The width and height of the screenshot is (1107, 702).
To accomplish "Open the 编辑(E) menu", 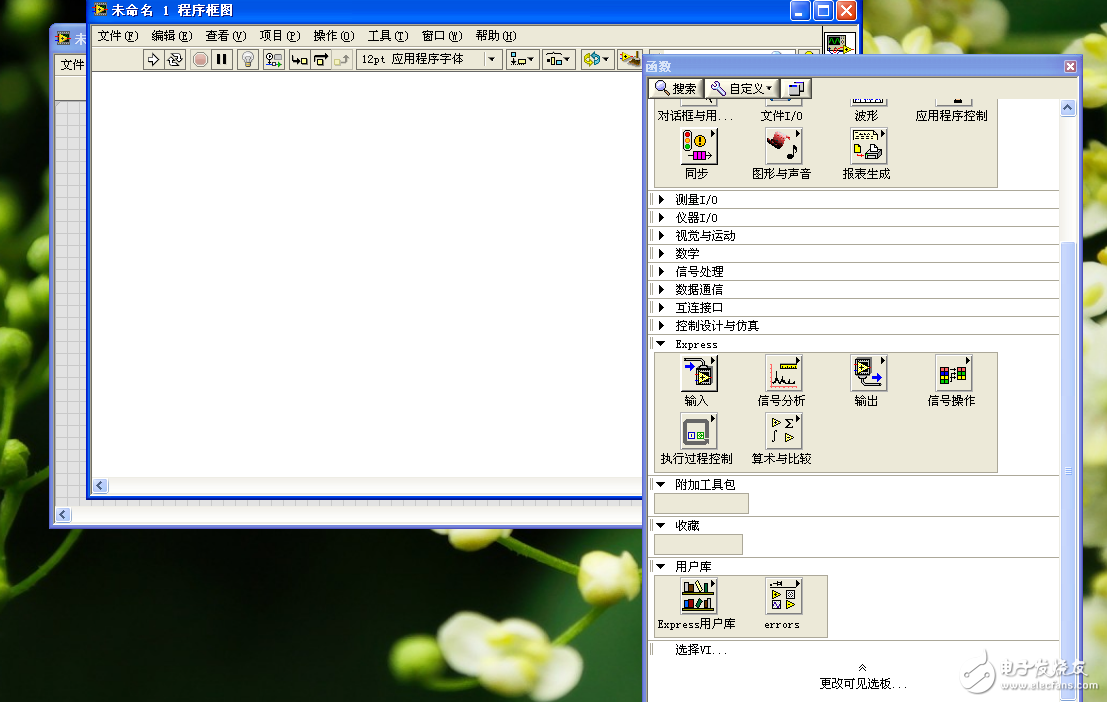I will click(172, 36).
